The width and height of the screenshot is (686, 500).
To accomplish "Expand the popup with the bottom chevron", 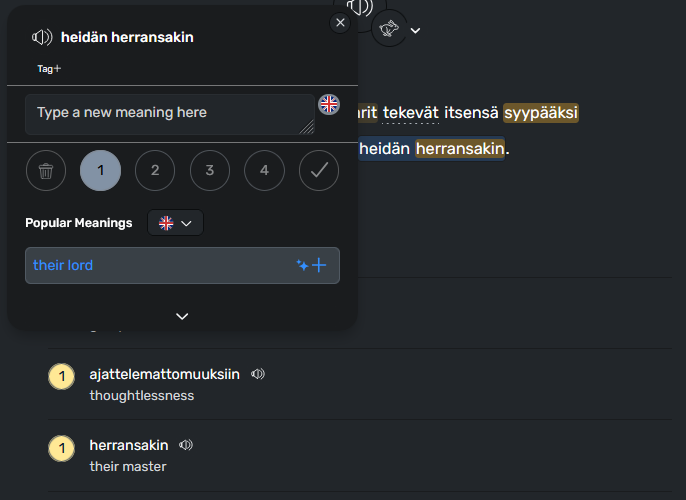I will coord(182,316).
